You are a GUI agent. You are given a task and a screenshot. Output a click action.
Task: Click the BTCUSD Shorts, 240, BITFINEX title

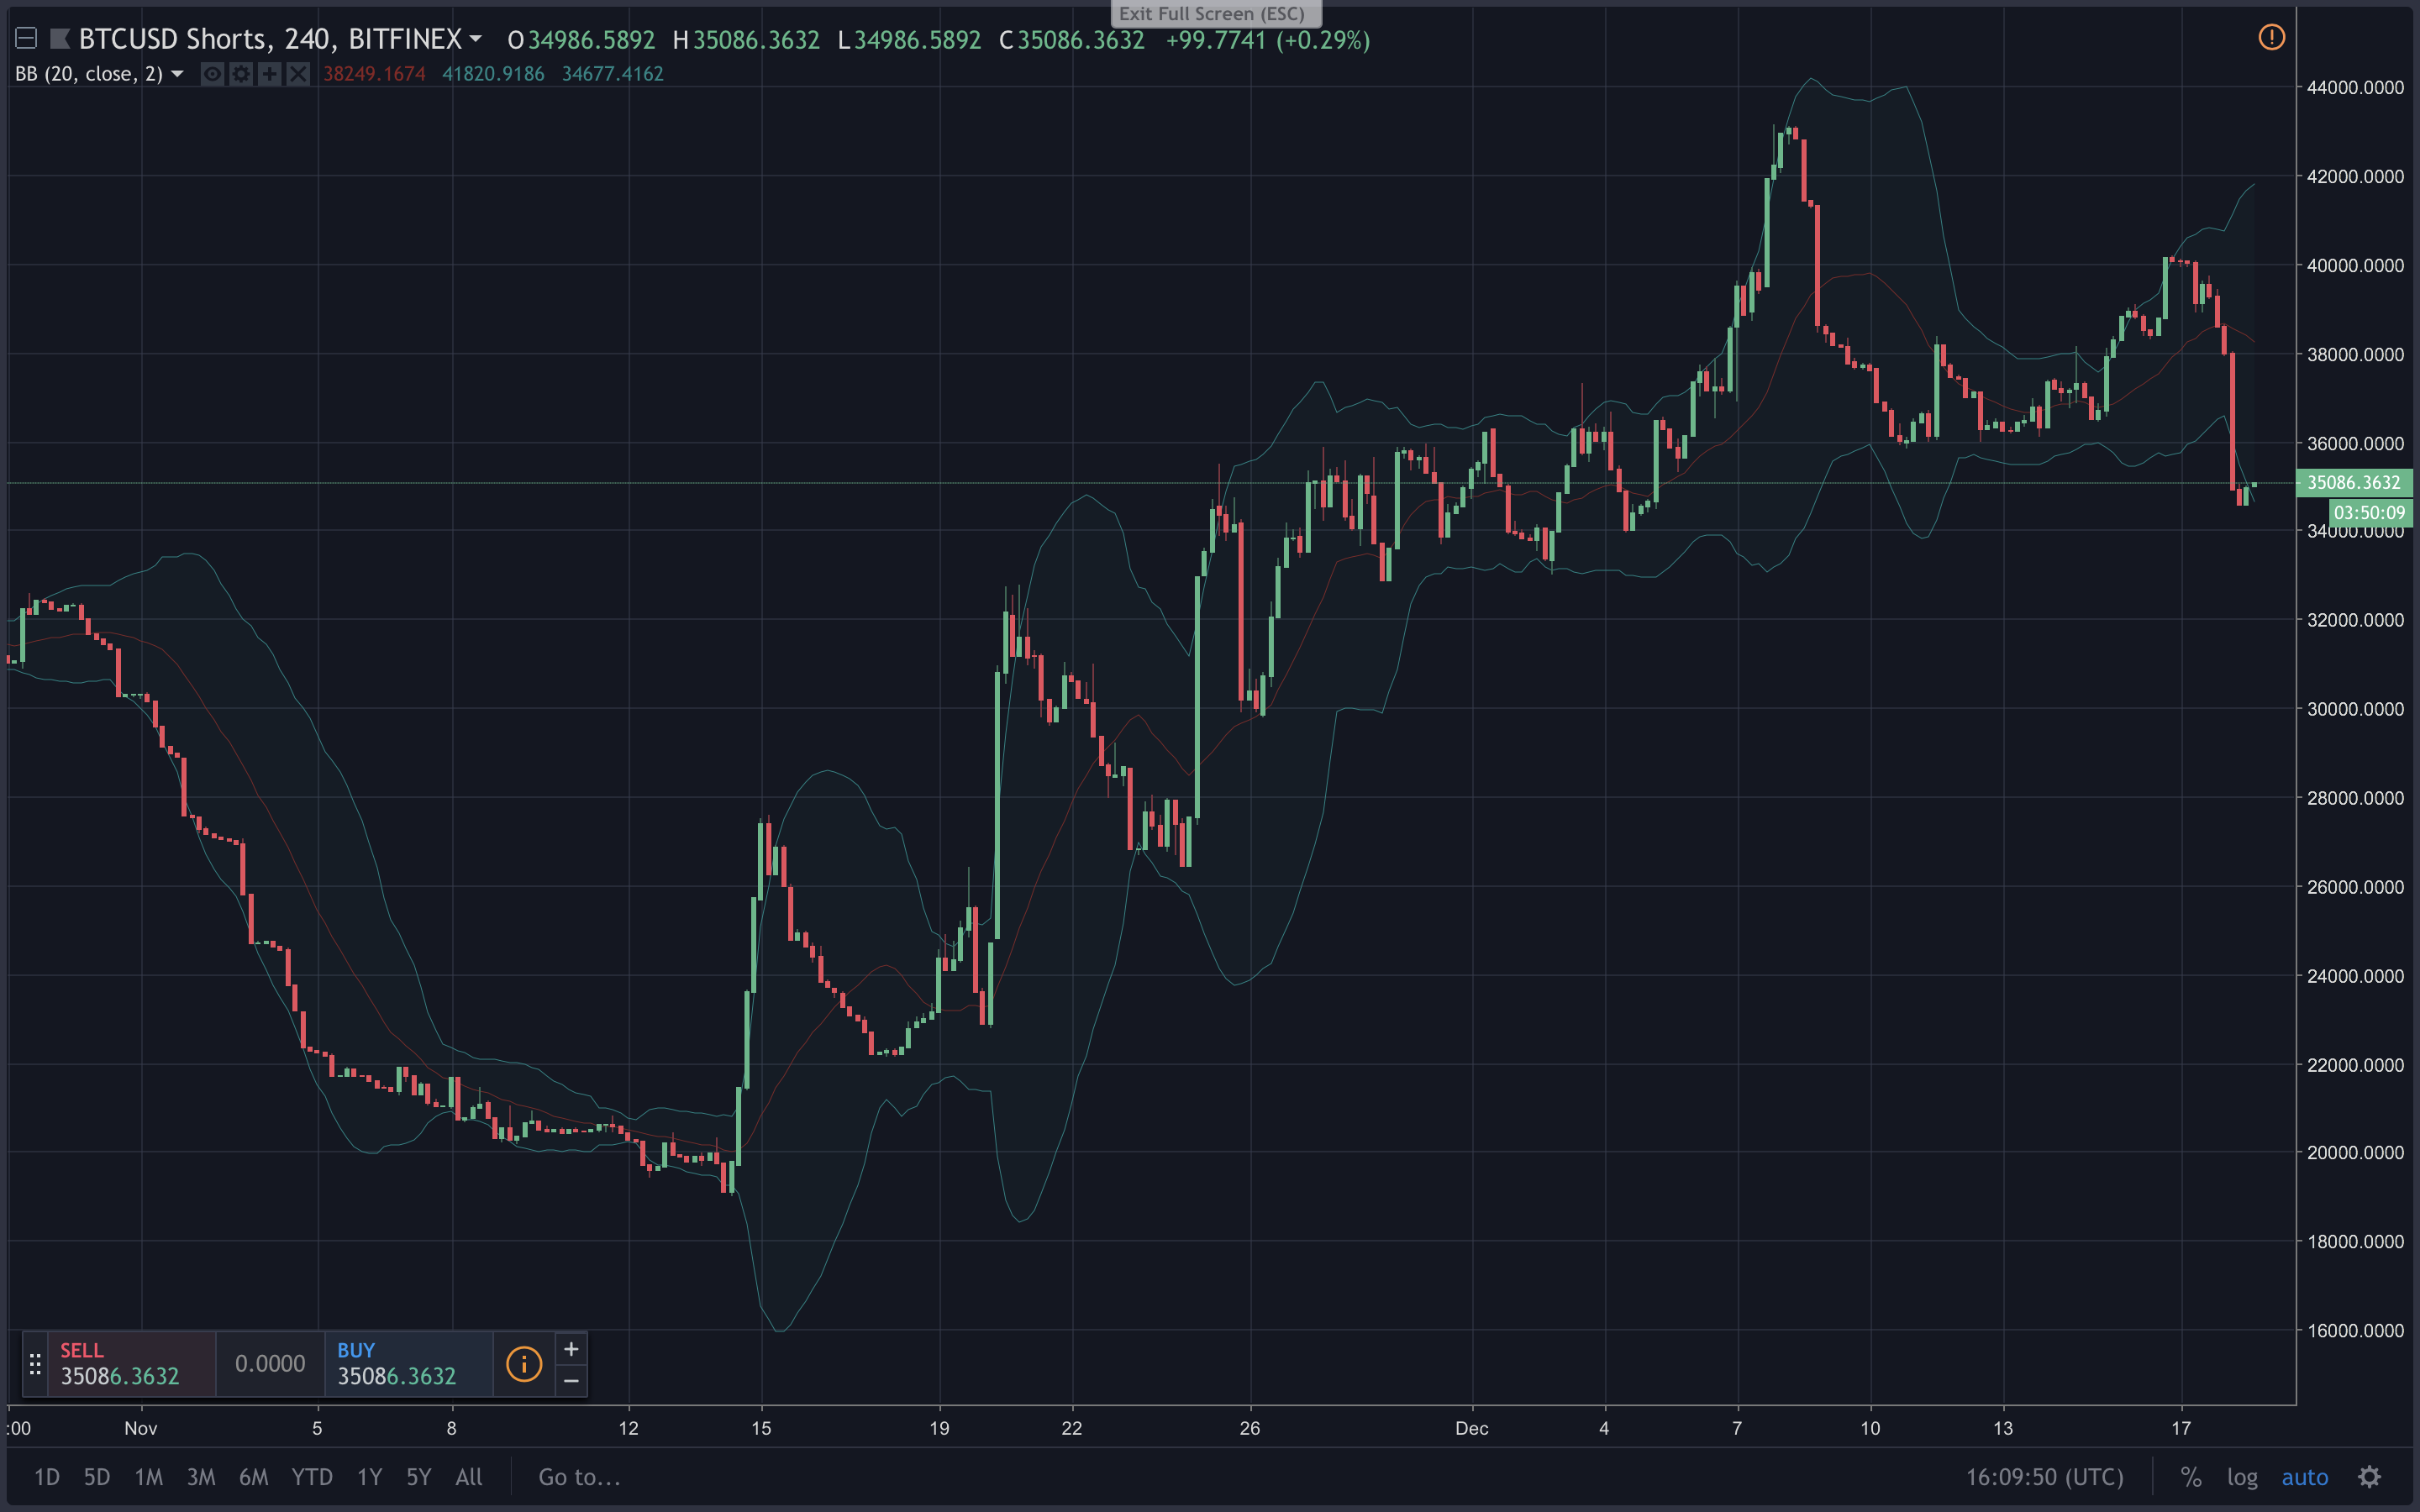coord(270,39)
